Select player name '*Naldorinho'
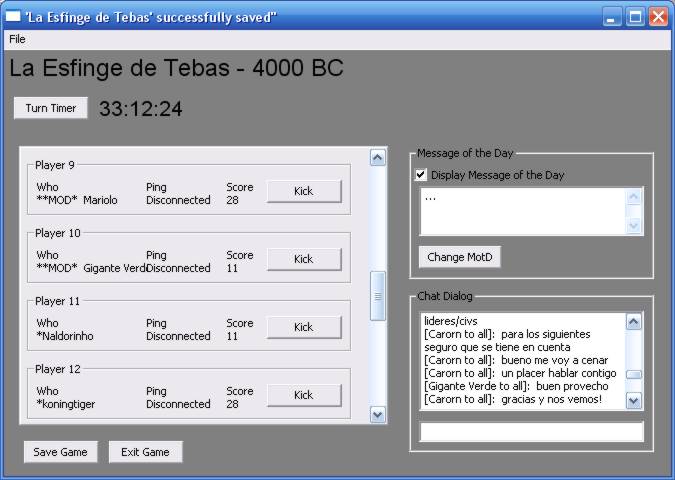The height and width of the screenshot is (480, 675). [65, 336]
